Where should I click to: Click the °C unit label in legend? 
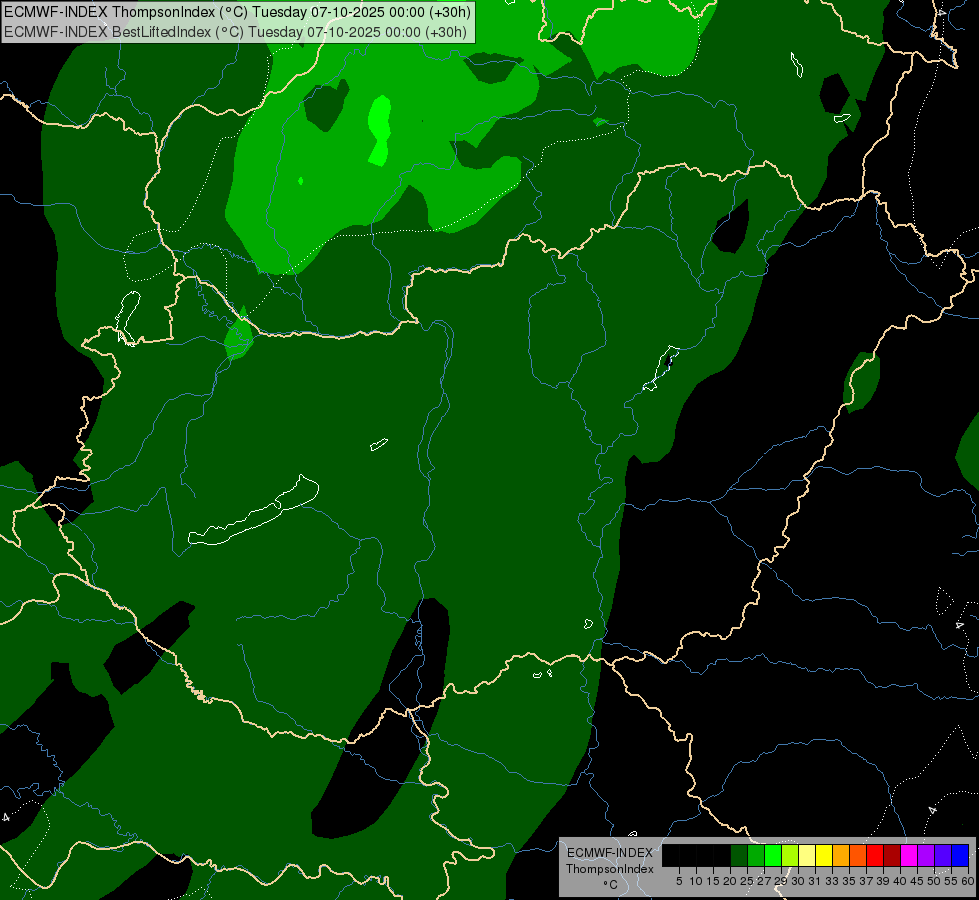pos(611,885)
